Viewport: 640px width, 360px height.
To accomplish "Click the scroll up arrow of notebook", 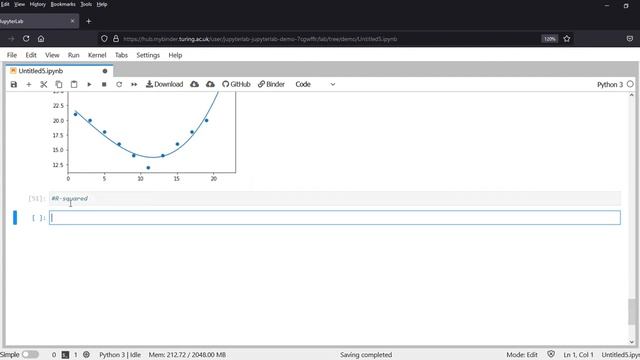I will (631, 95).
